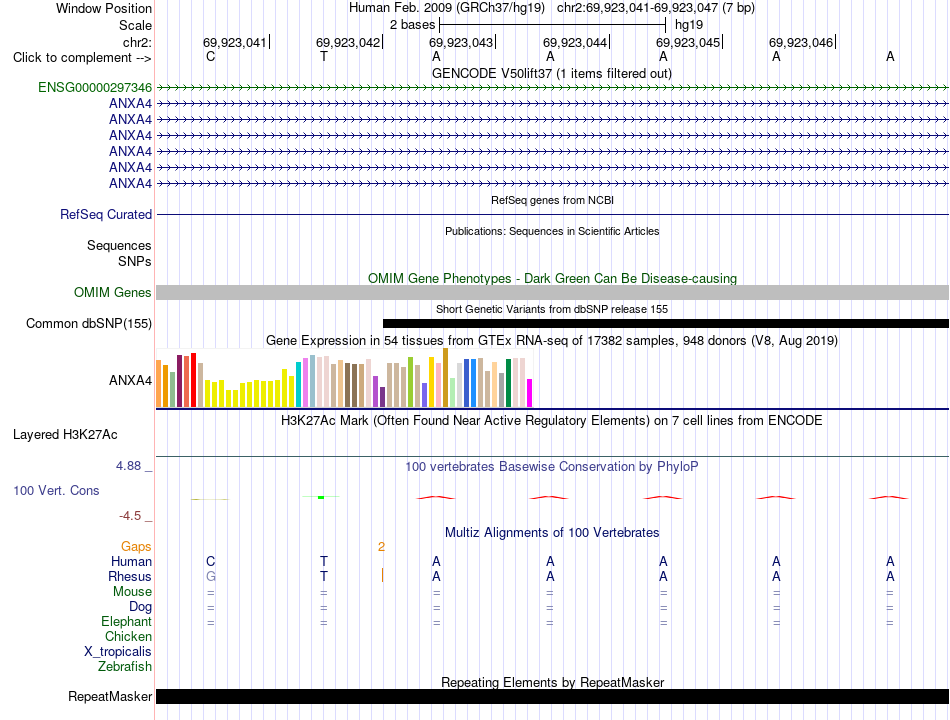Click the SNPs track label
This screenshot has width=950, height=720.
click(x=135, y=261)
